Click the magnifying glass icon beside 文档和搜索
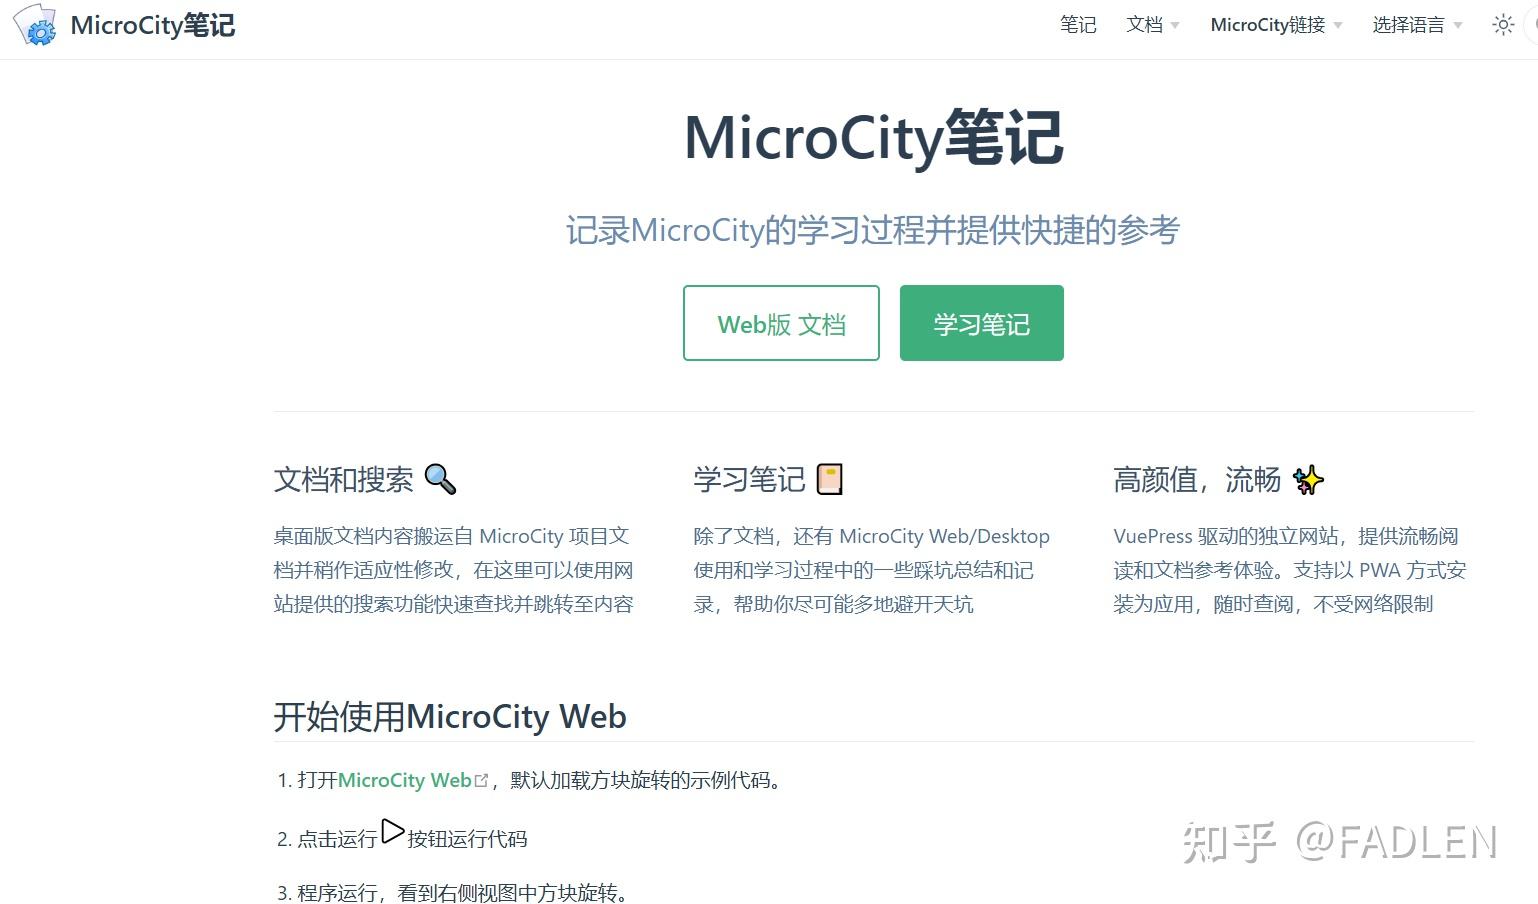The image size is (1538, 904). click(x=440, y=479)
